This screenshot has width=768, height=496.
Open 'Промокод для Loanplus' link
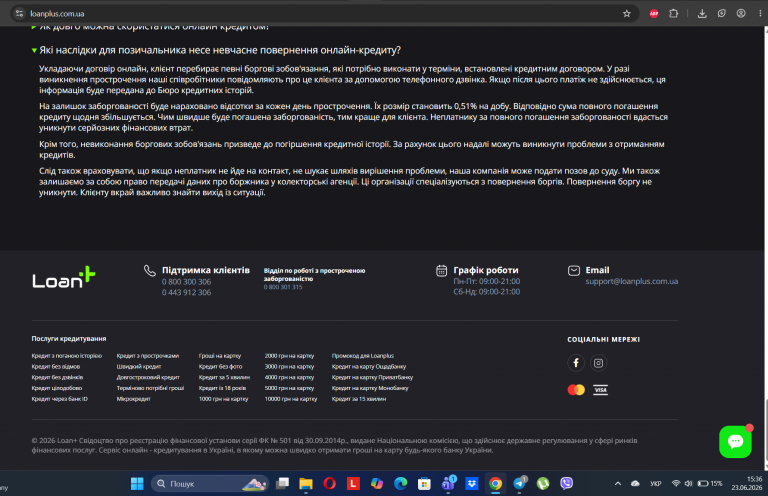(x=362, y=356)
